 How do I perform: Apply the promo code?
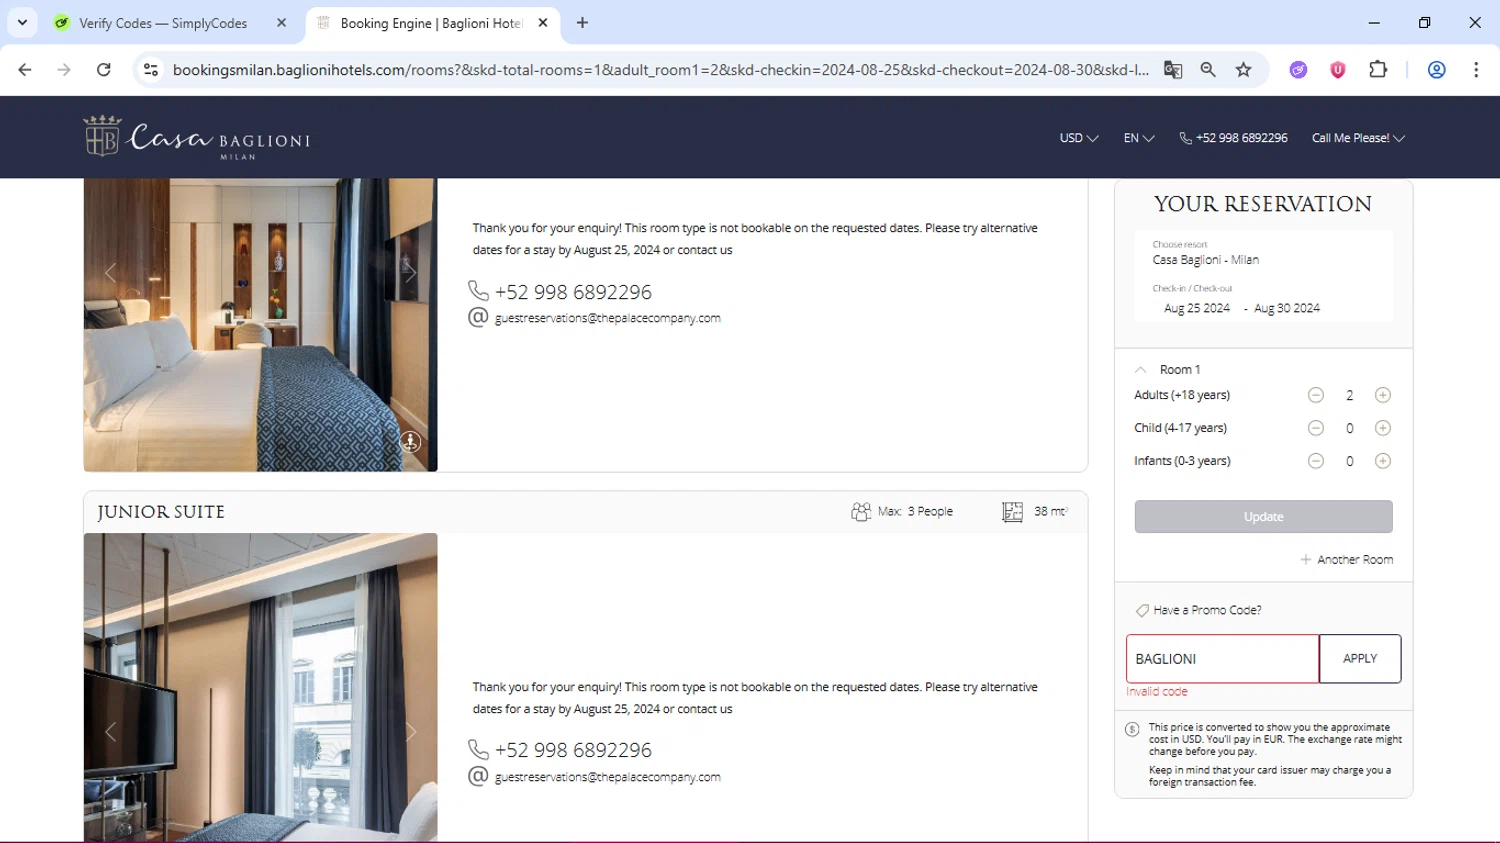1360,659
